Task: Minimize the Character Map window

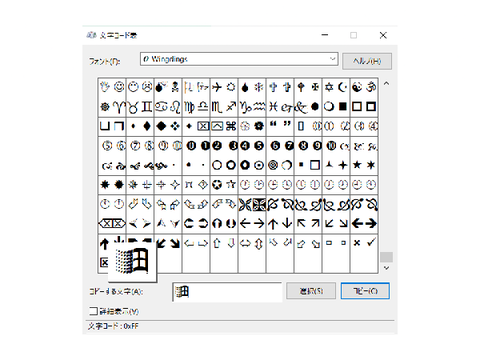Action: (325, 35)
